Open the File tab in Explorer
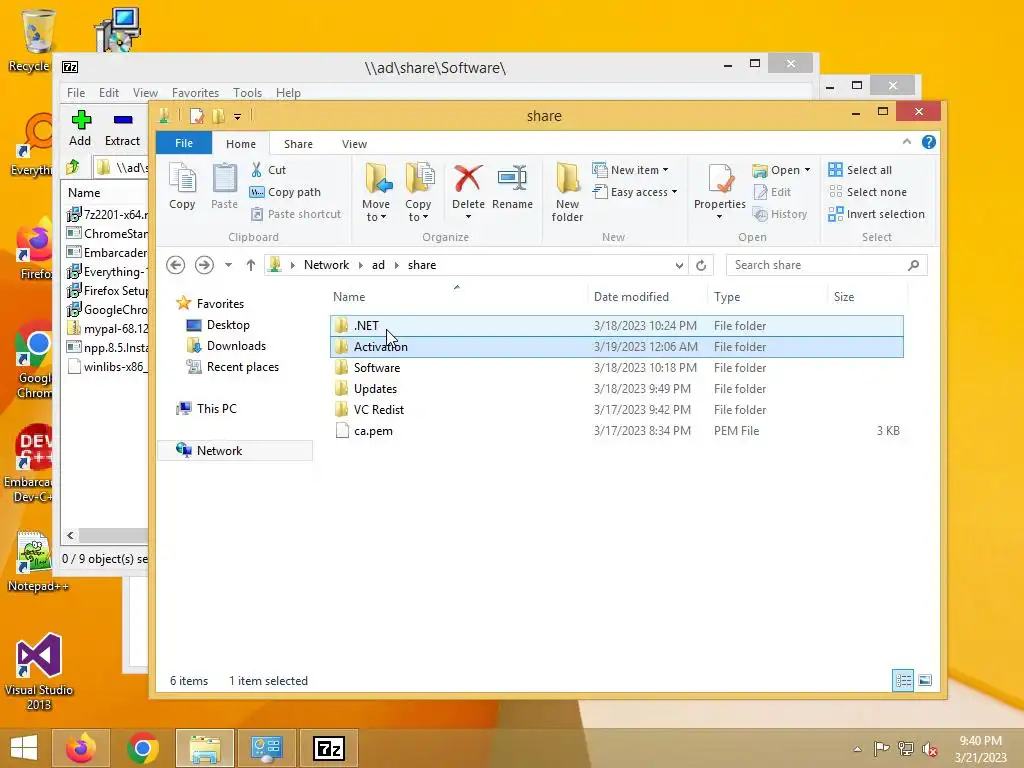This screenshot has width=1024, height=768. coord(184,143)
